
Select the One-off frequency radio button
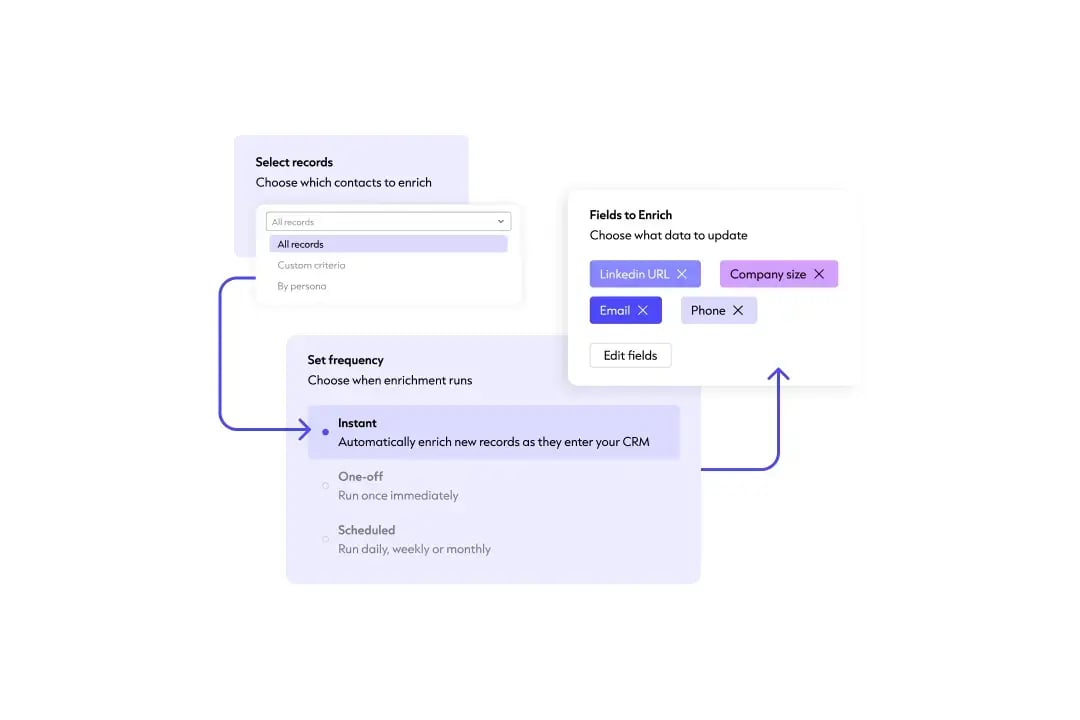click(325, 486)
